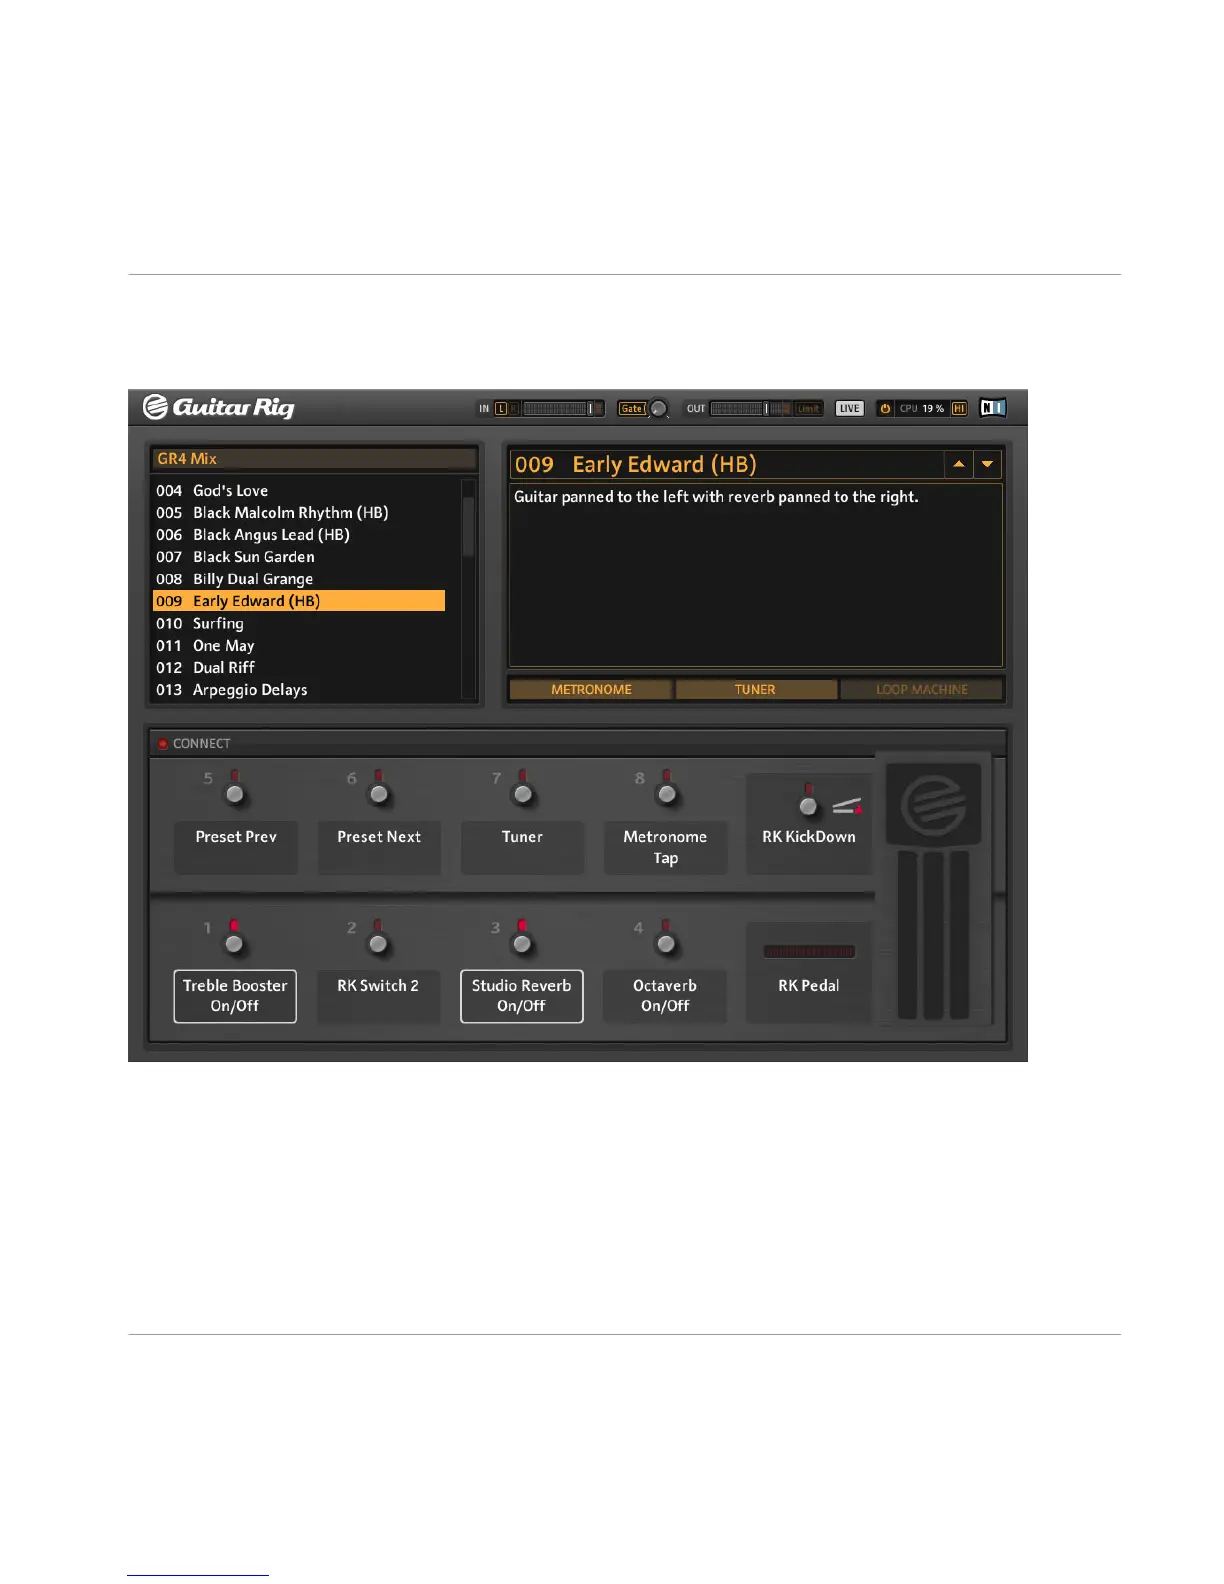Click the red CONNECT indicator
This screenshot has height=1584, width=1224.
tap(163, 744)
